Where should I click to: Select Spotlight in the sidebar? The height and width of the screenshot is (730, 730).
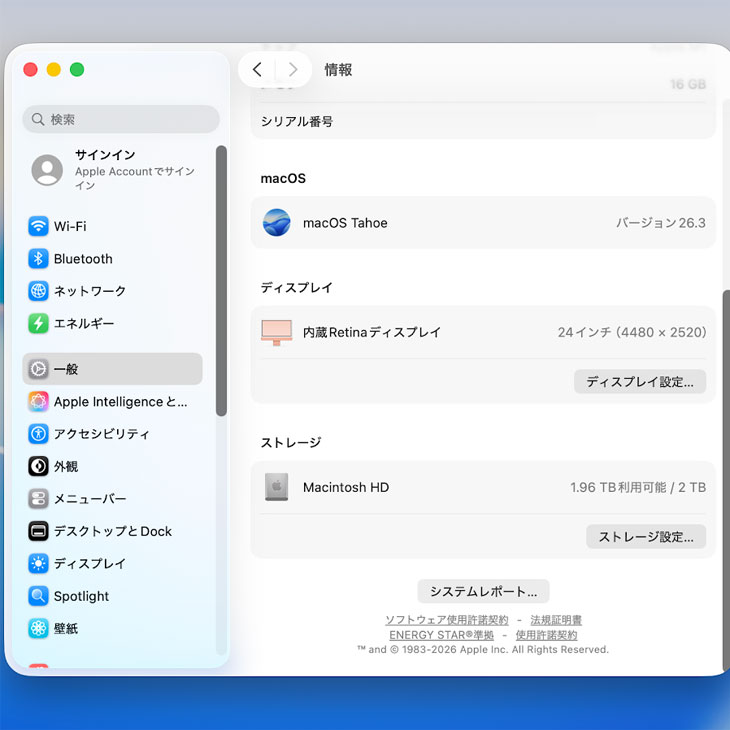tap(81, 596)
